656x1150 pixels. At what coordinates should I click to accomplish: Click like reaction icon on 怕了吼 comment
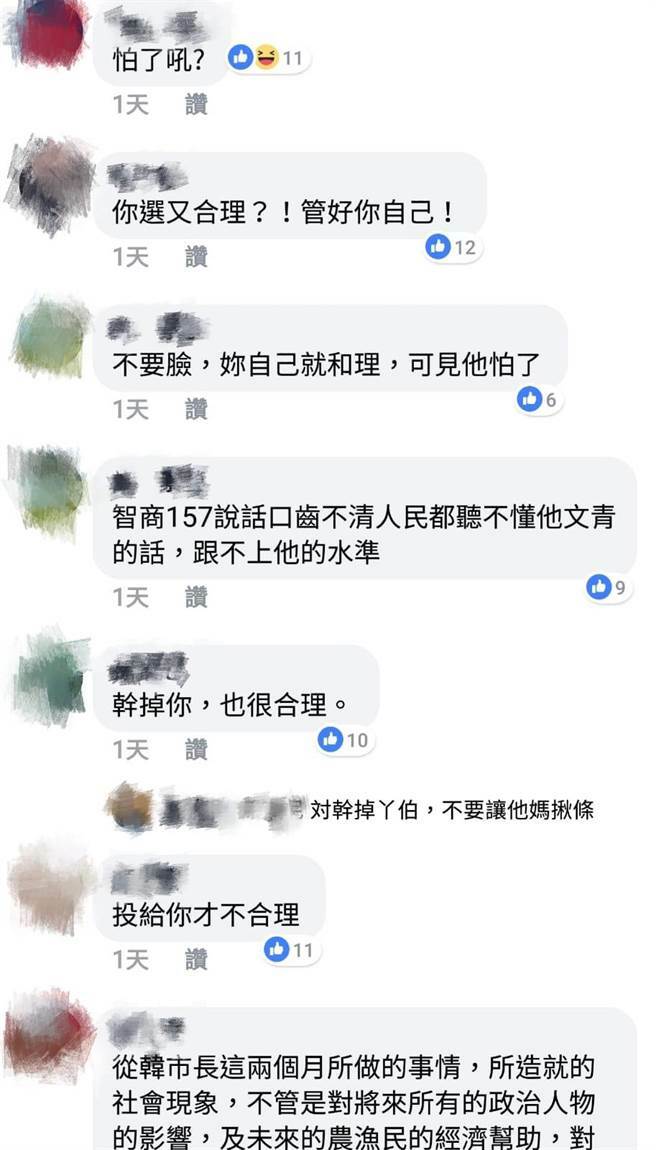(241, 57)
